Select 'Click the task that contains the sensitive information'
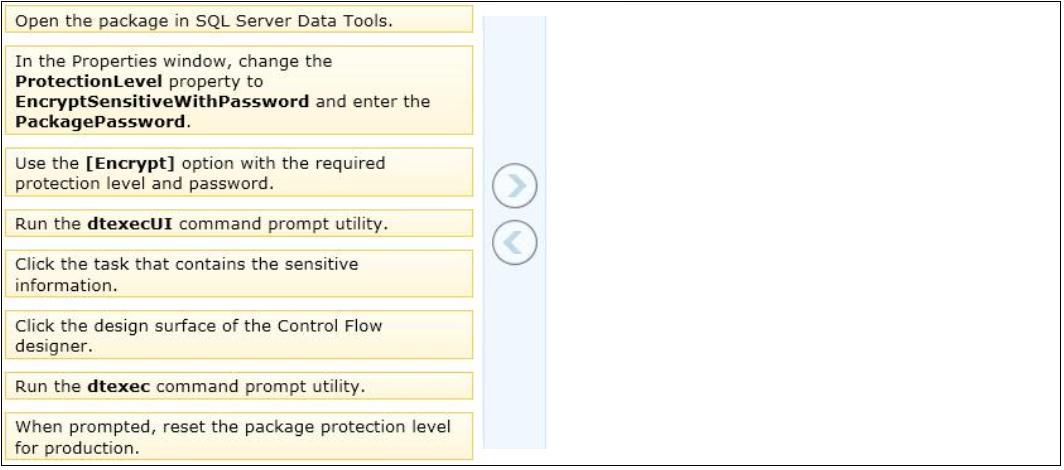1064x470 pixels. (239, 273)
